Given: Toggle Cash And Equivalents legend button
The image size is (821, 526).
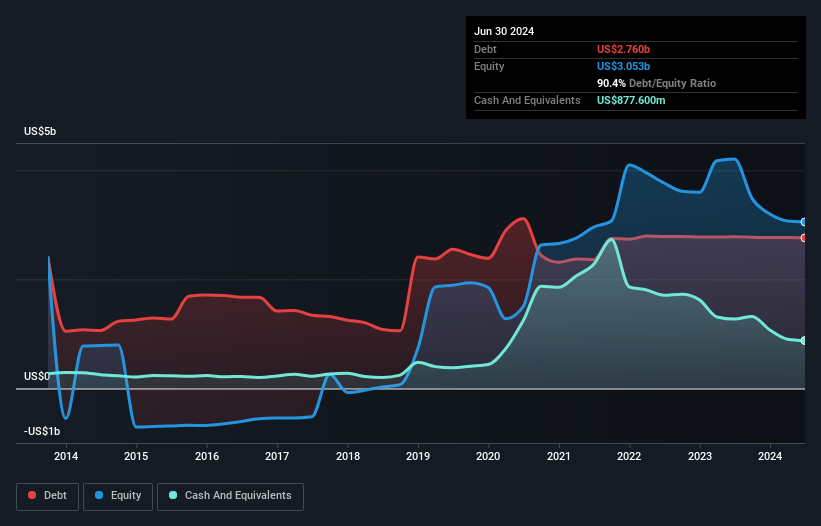Looking at the screenshot, I should (x=230, y=496).
